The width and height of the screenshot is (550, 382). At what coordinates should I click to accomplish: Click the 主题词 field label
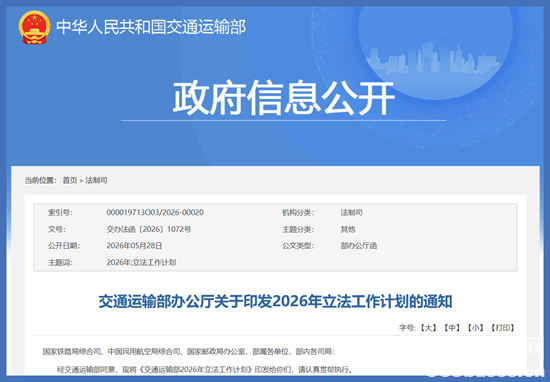point(60,262)
